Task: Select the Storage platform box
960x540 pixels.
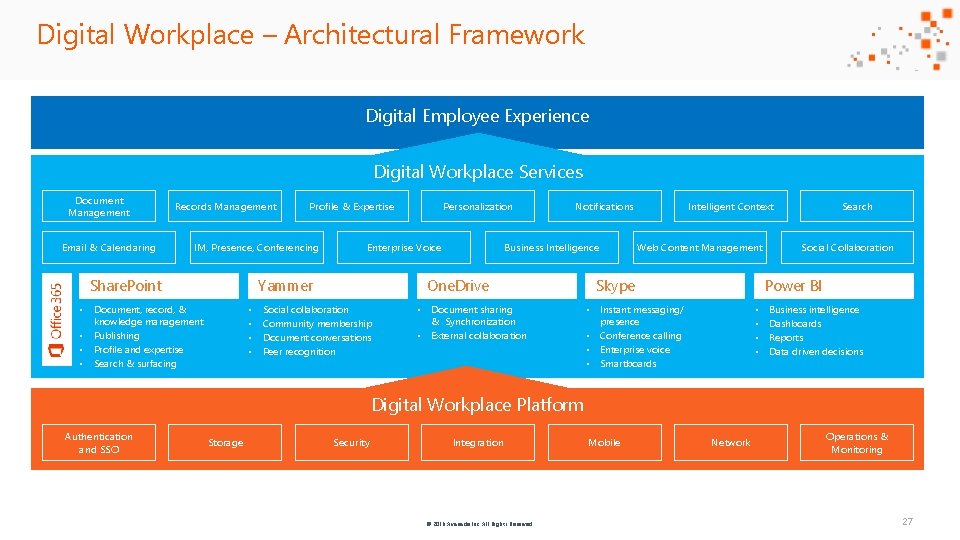Action: tap(225, 443)
